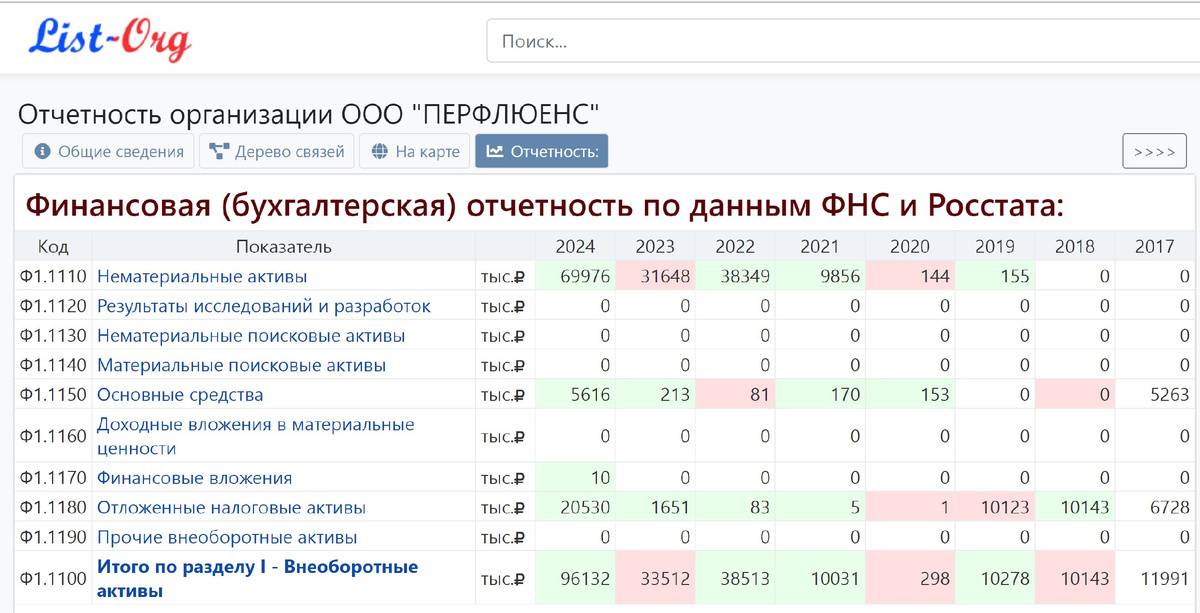The image size is (1200, 613).
Task: Click the value 10278 total cell
Action: click(x=995, y=579)
